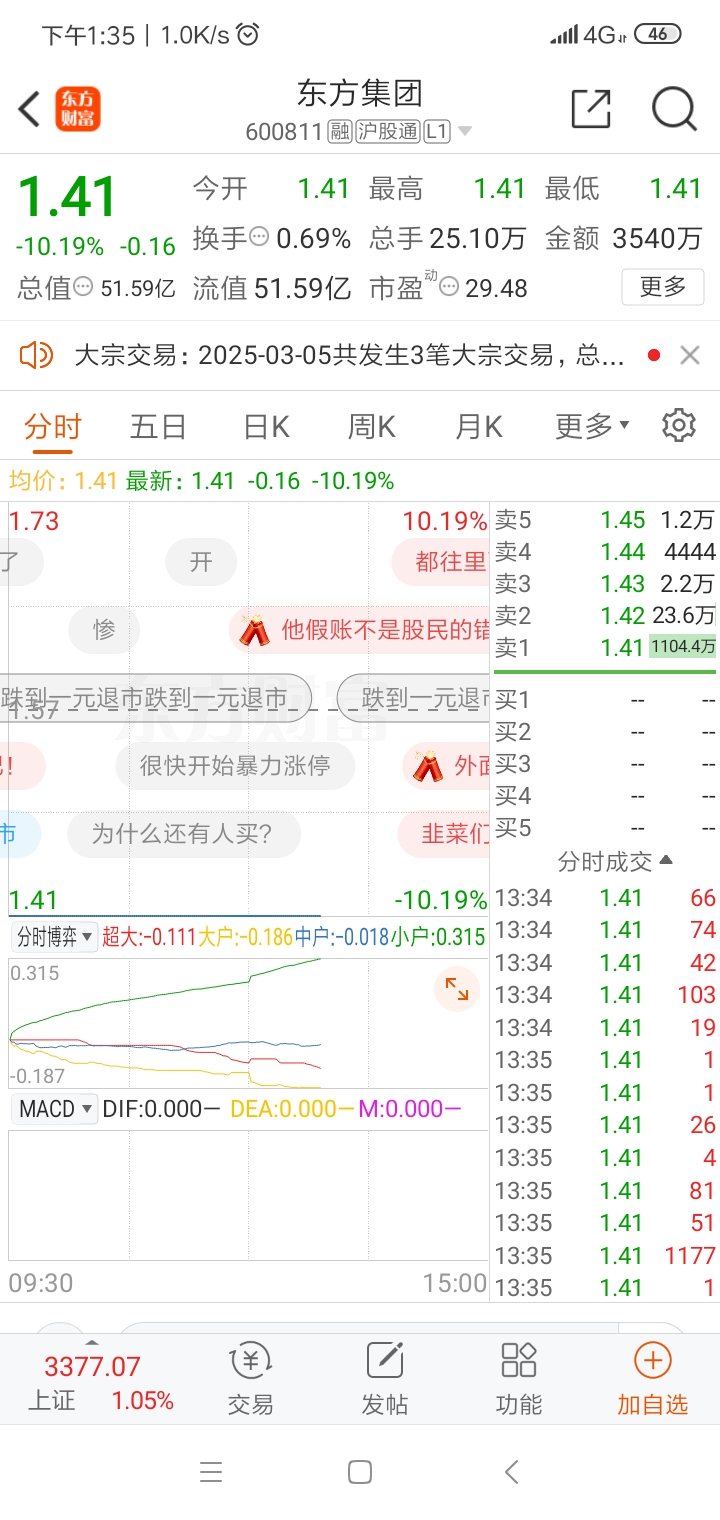720x1520 pixels.
Task: Tap the 开 comment bubble
Action: [201, 562]
